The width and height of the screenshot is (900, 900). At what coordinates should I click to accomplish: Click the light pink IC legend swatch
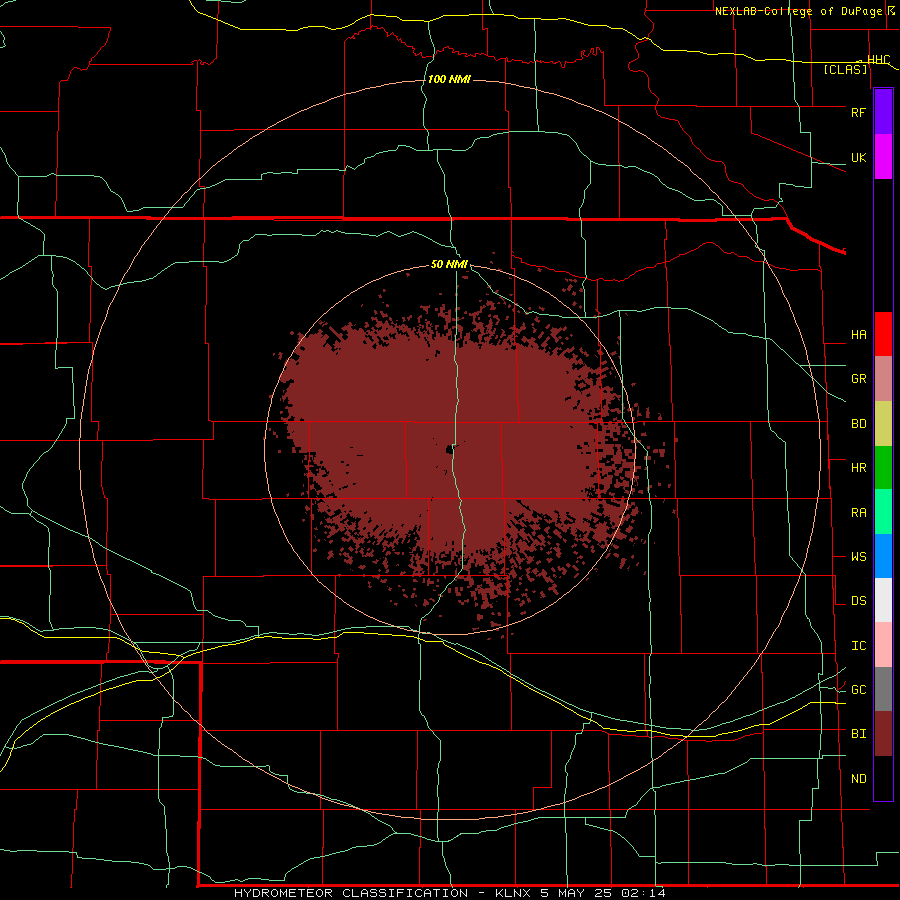click(883, 645)
